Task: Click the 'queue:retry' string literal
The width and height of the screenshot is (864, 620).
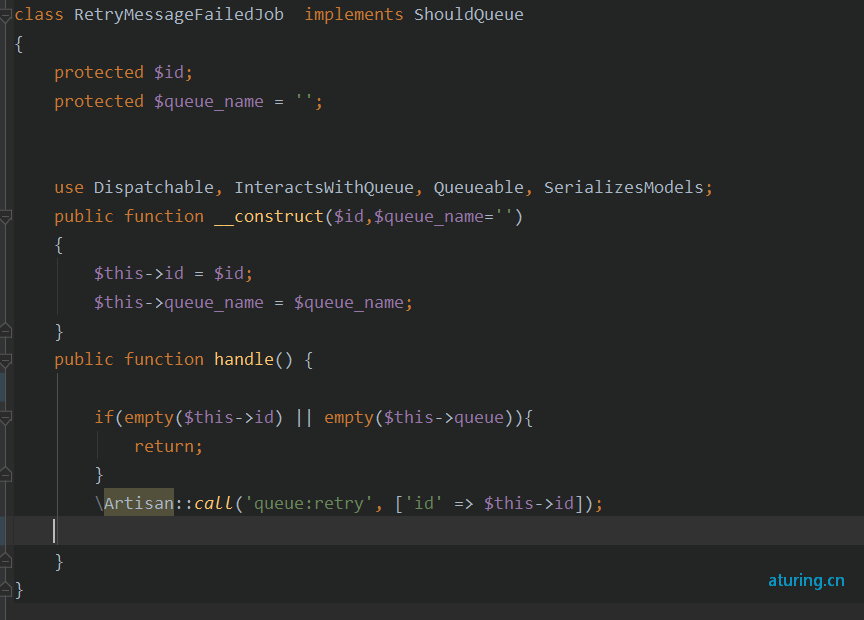Action: pyautogui.click(x=309, y=503)
